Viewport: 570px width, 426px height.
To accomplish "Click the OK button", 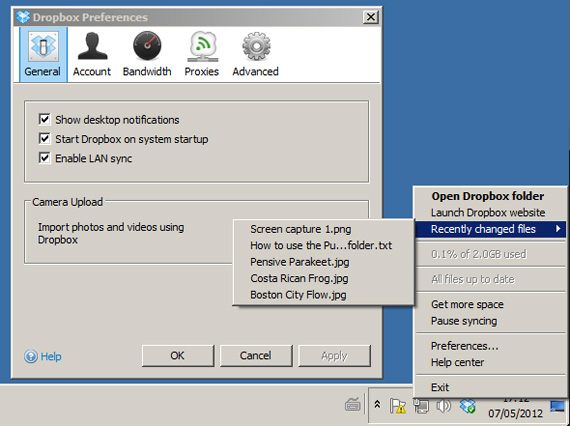I will click(178, 355).
